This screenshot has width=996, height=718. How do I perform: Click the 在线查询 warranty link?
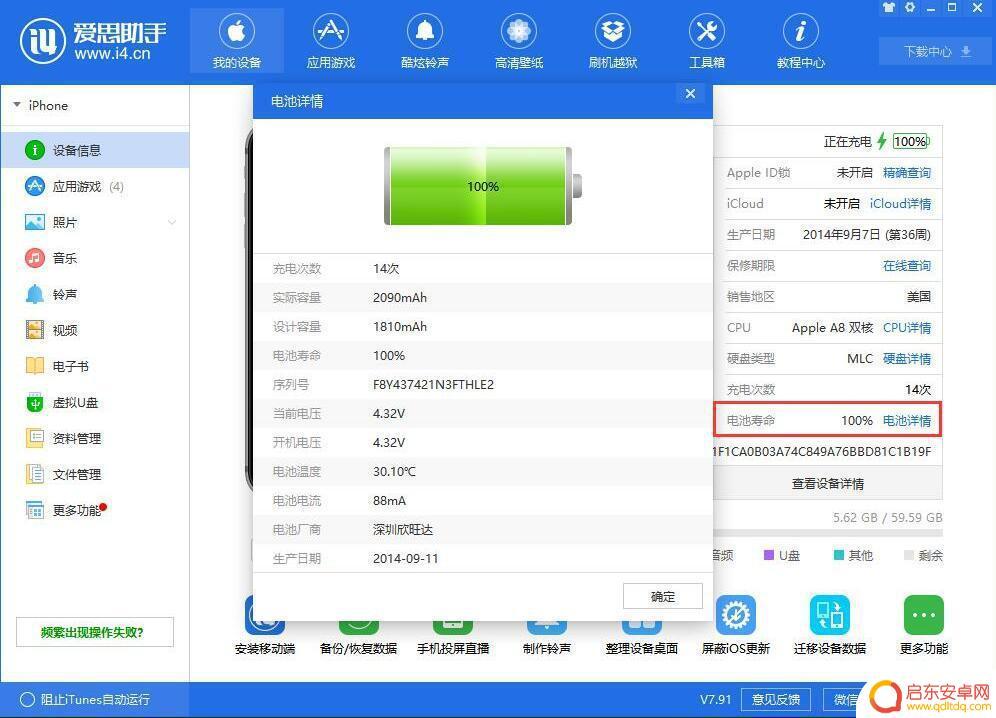tap(906, 266)
